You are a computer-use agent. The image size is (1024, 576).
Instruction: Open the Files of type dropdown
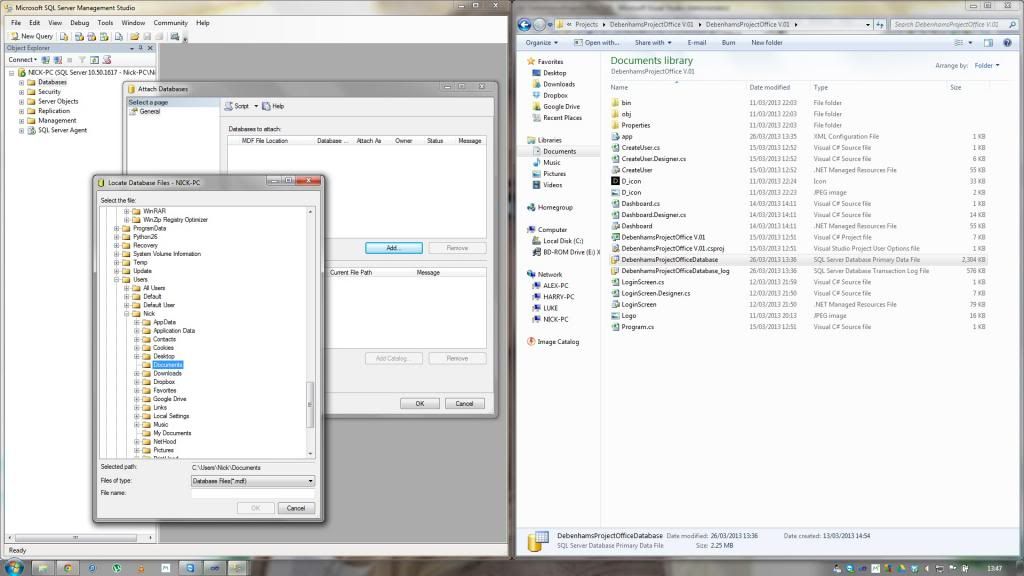tap(310, 481)
